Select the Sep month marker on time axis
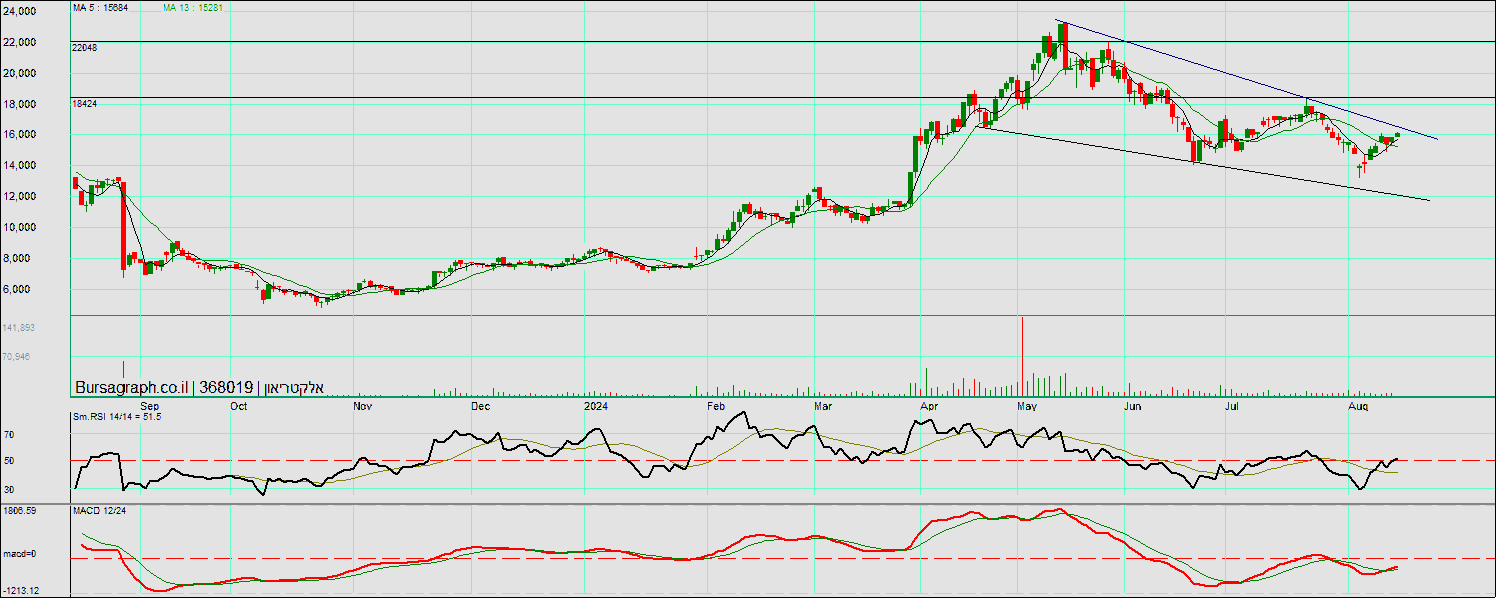 coord(150,407)
